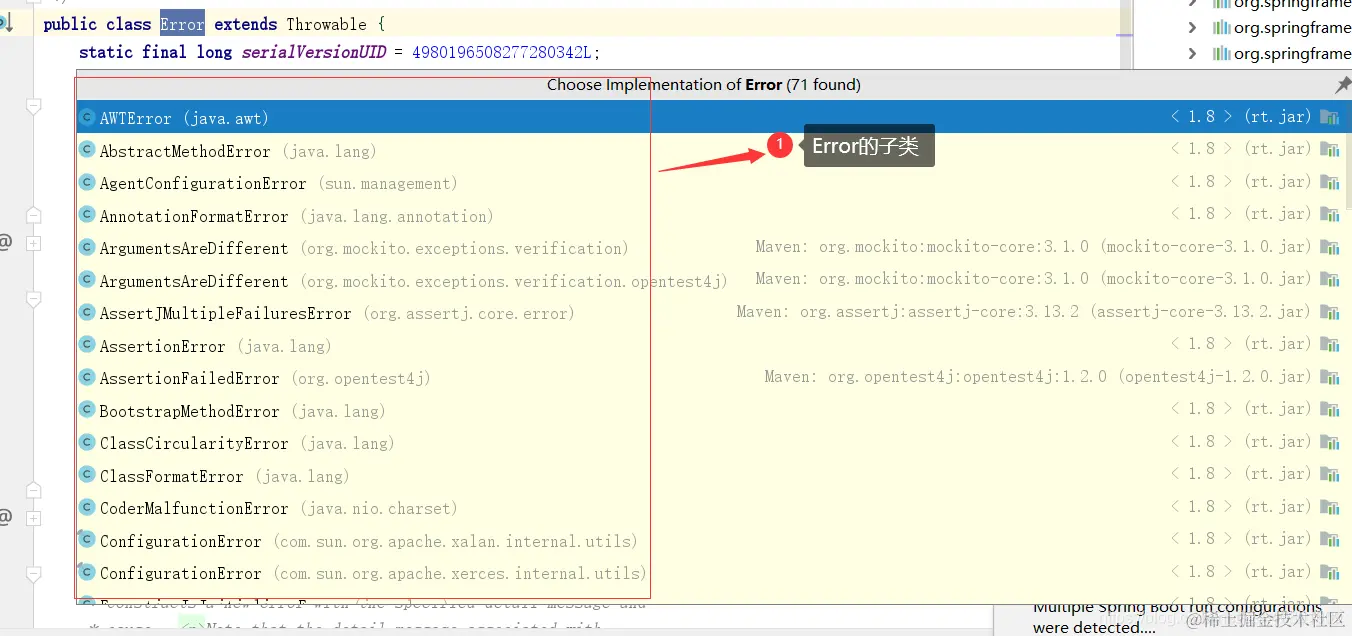Click Throwable in the class declaration

tap(326, 23)
